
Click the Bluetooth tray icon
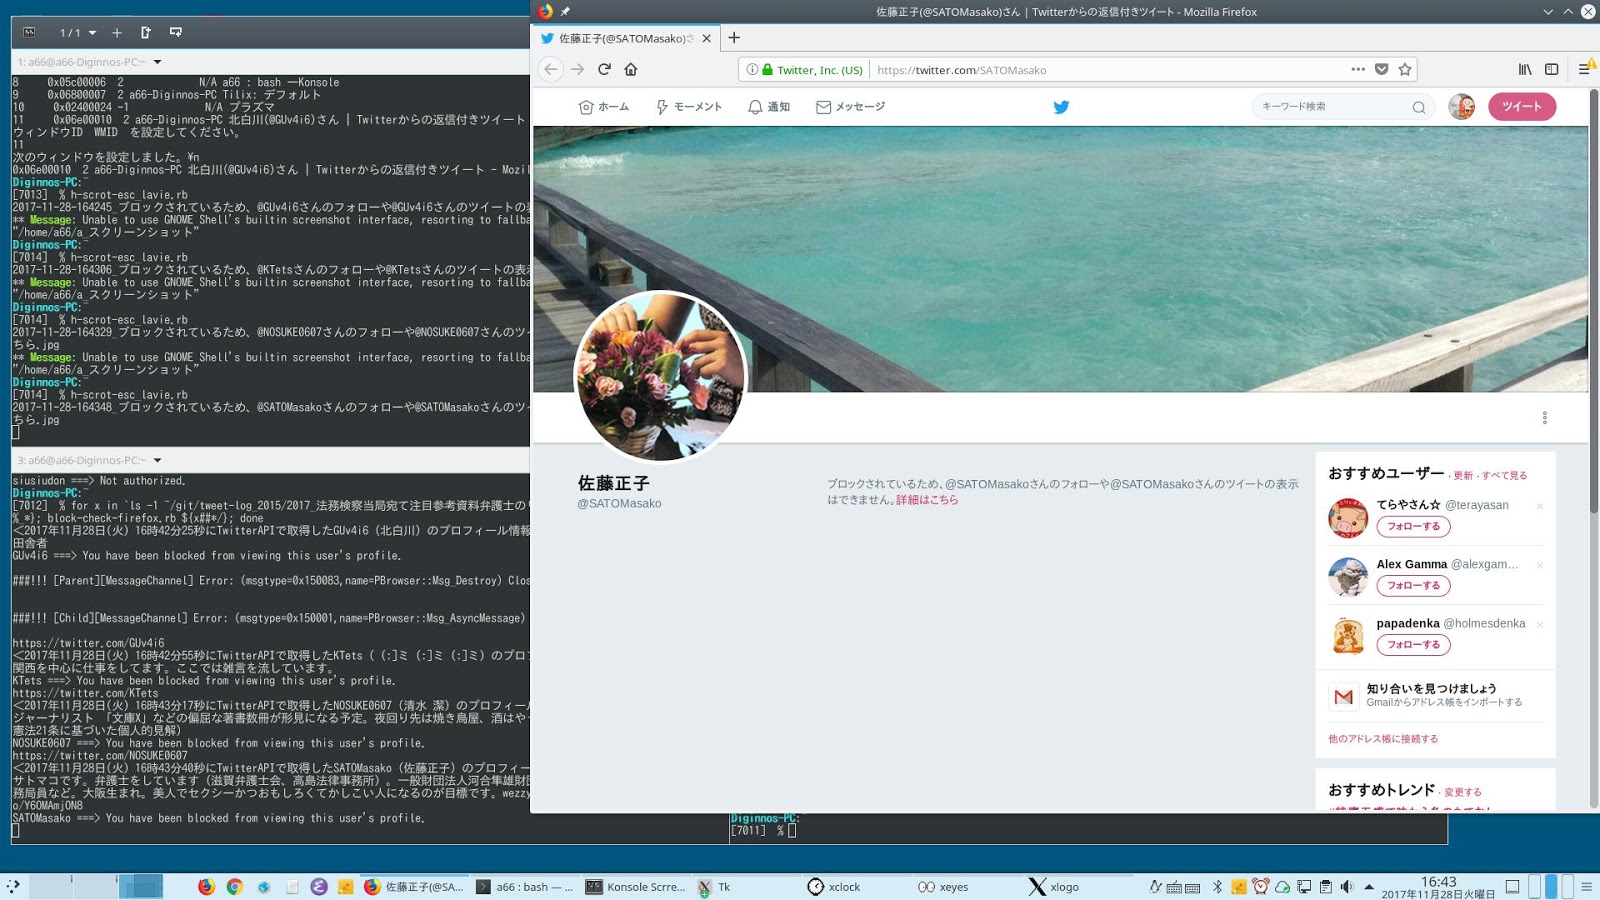click(x=1217, y=887)
